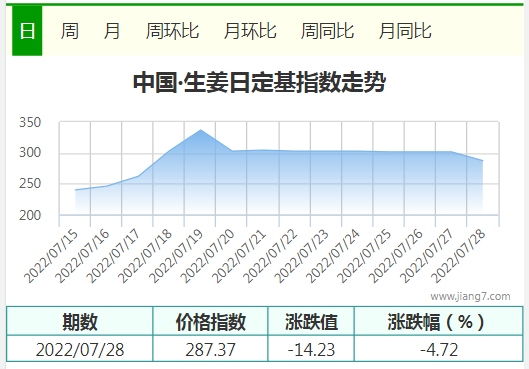Click the 2022/07/19 axis label
Image resolution: width=529 pixels, height=369 pixels.
click(176, 256)
